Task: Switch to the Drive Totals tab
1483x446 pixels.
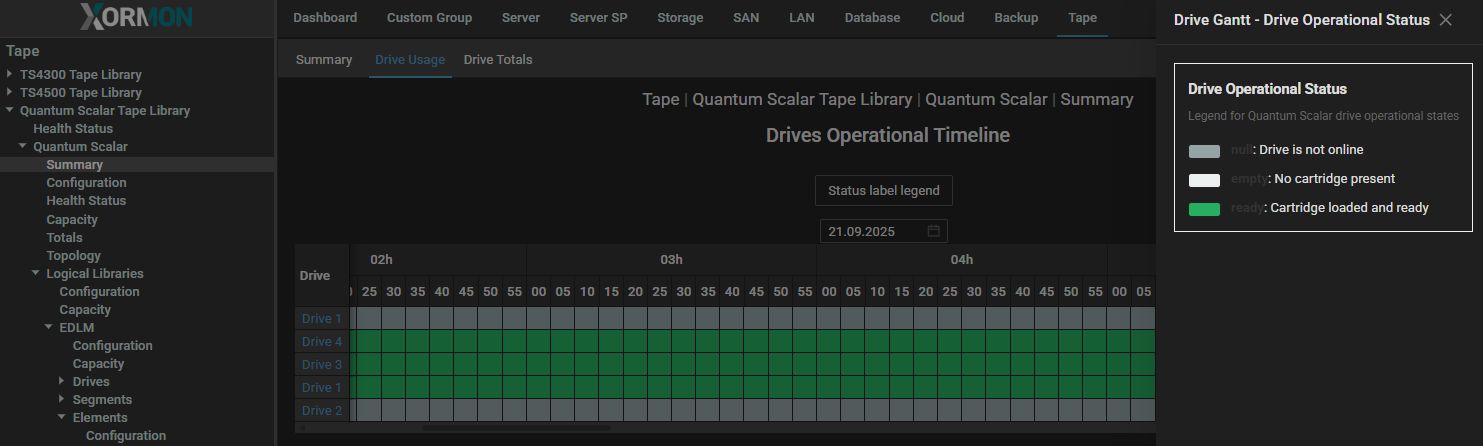Action: tap(498, 60)
